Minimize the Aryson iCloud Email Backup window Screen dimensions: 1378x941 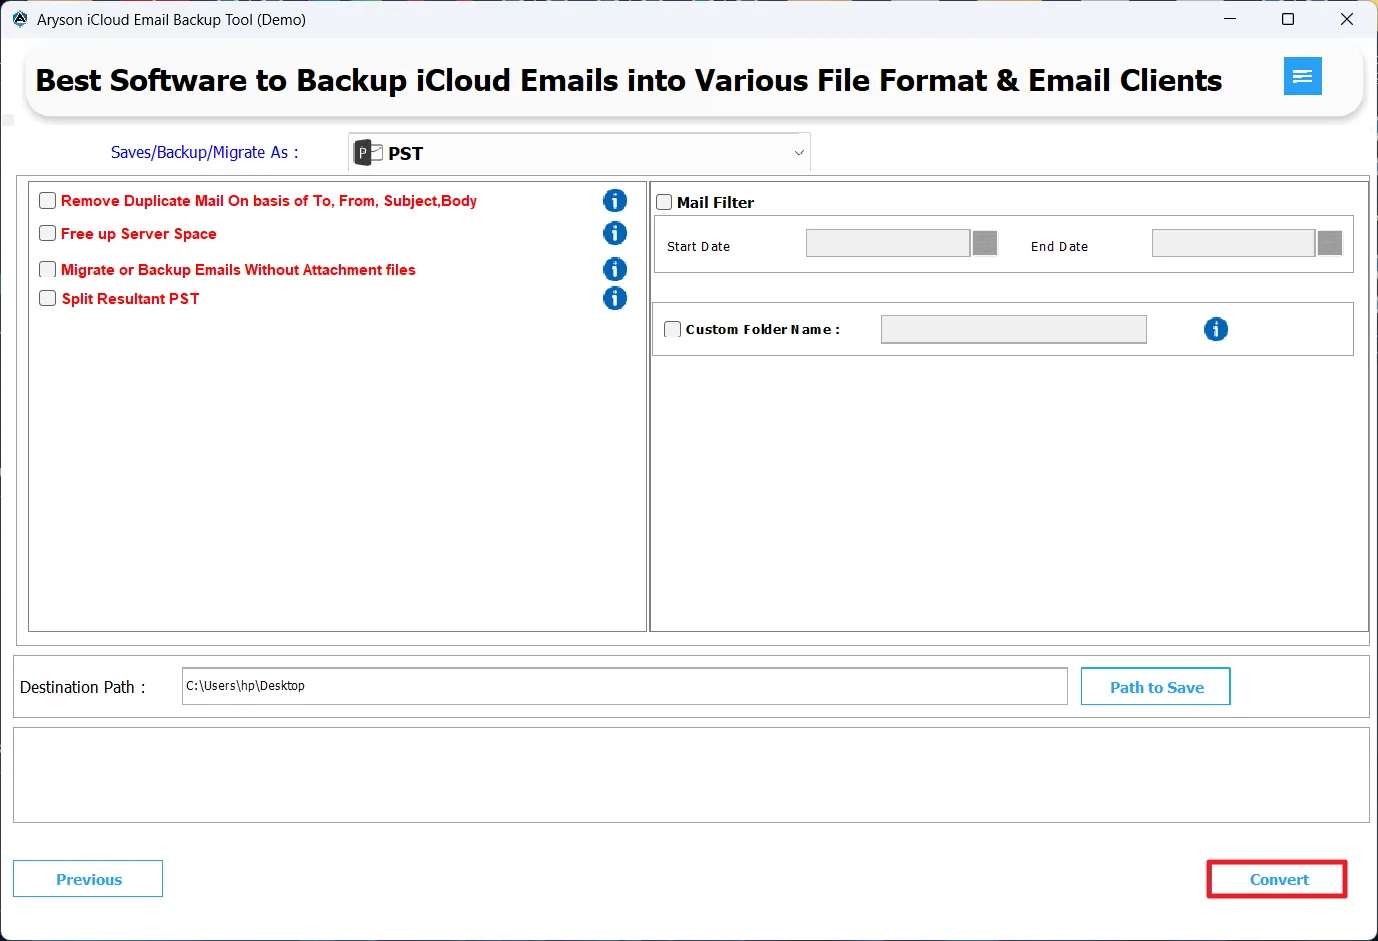(1230, 19)
